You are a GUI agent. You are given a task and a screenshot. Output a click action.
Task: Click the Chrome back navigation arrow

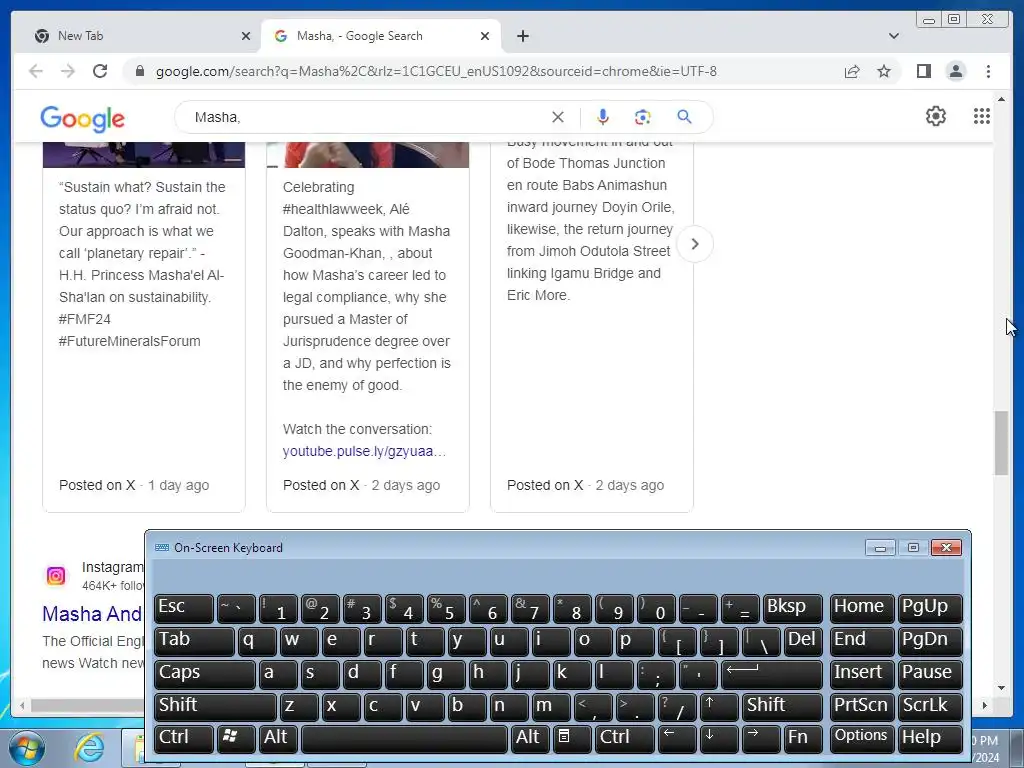36,71
